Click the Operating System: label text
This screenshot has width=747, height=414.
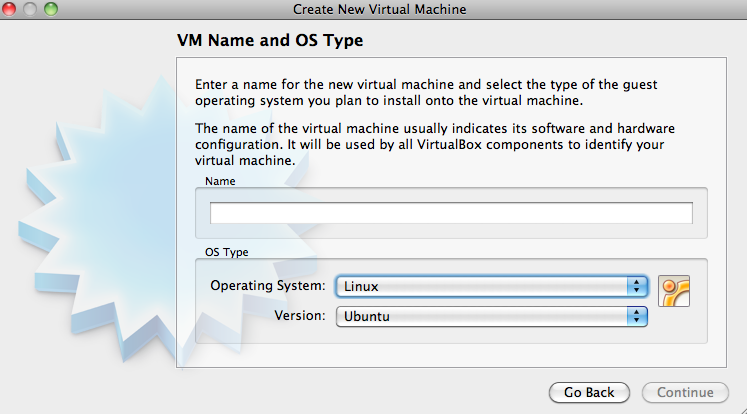click(x=268, y=286)
